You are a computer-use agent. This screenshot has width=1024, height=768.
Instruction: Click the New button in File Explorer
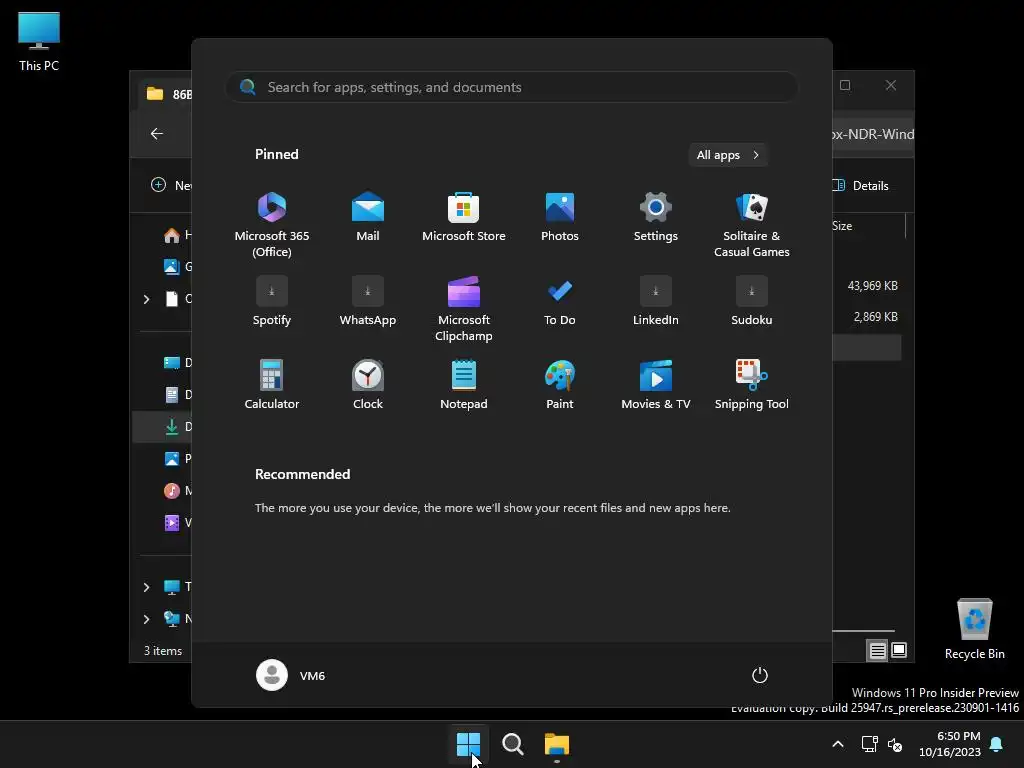pyautogui.click(x=170, y=185)
